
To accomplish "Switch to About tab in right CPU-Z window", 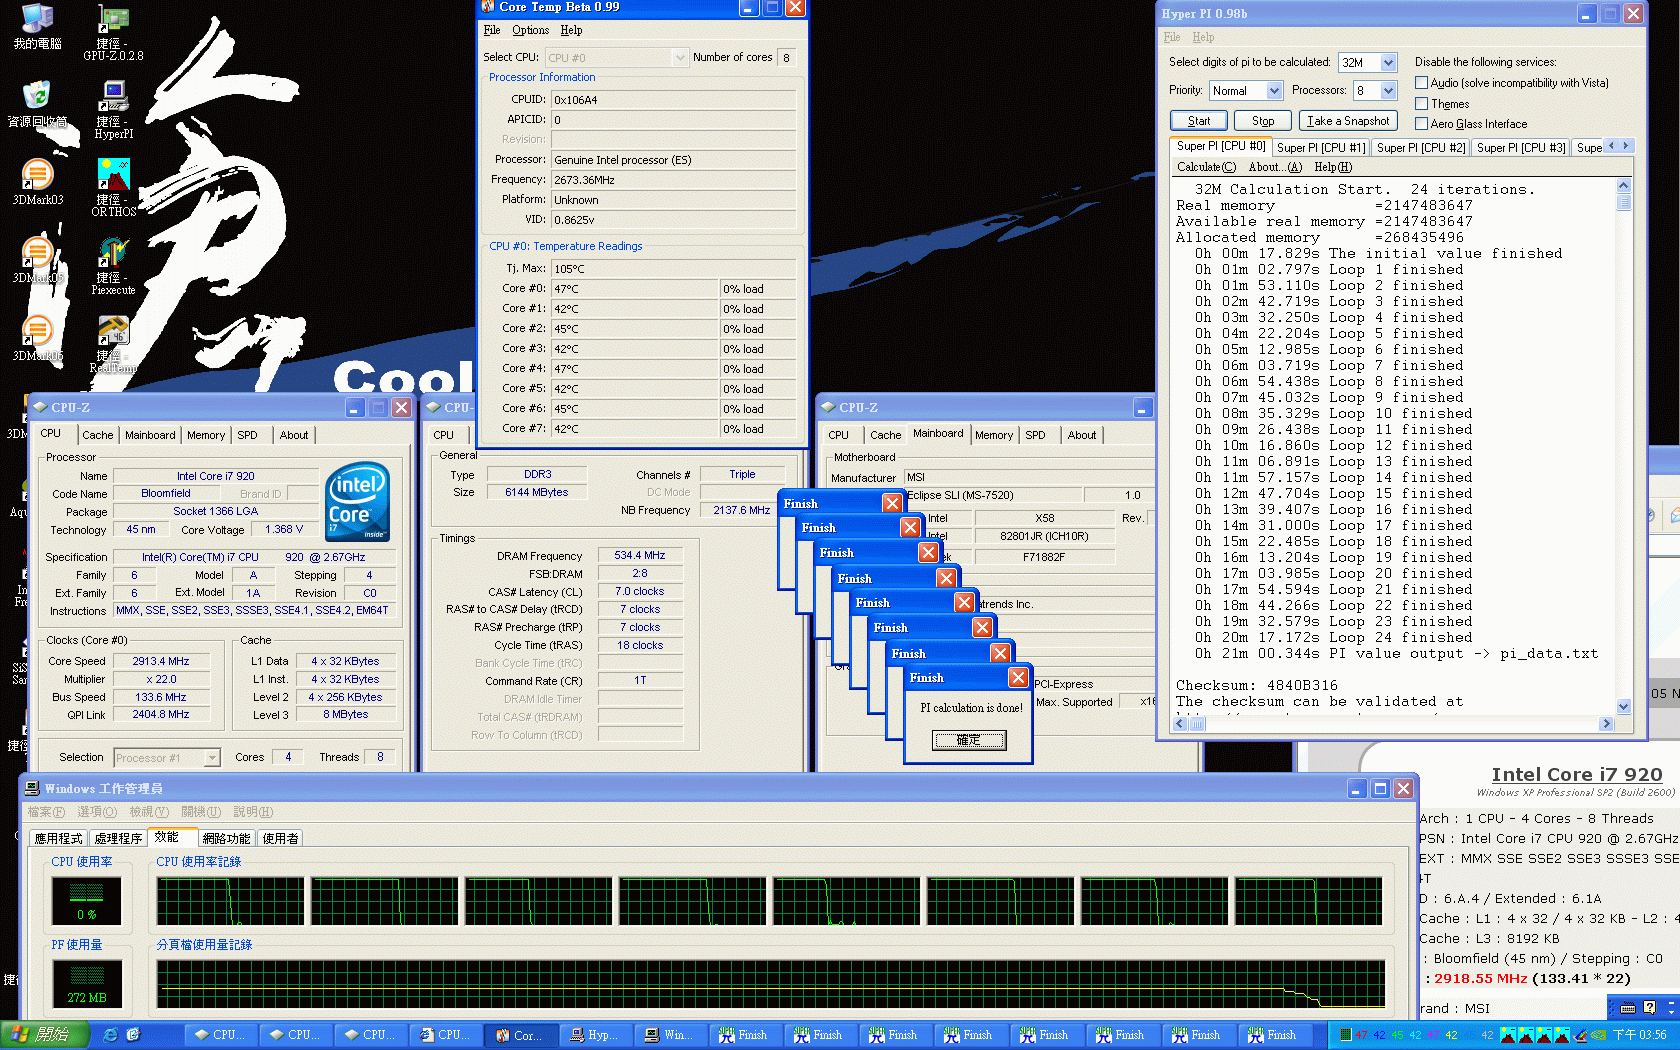I will pyautogui.click(x=1082, y=435).
